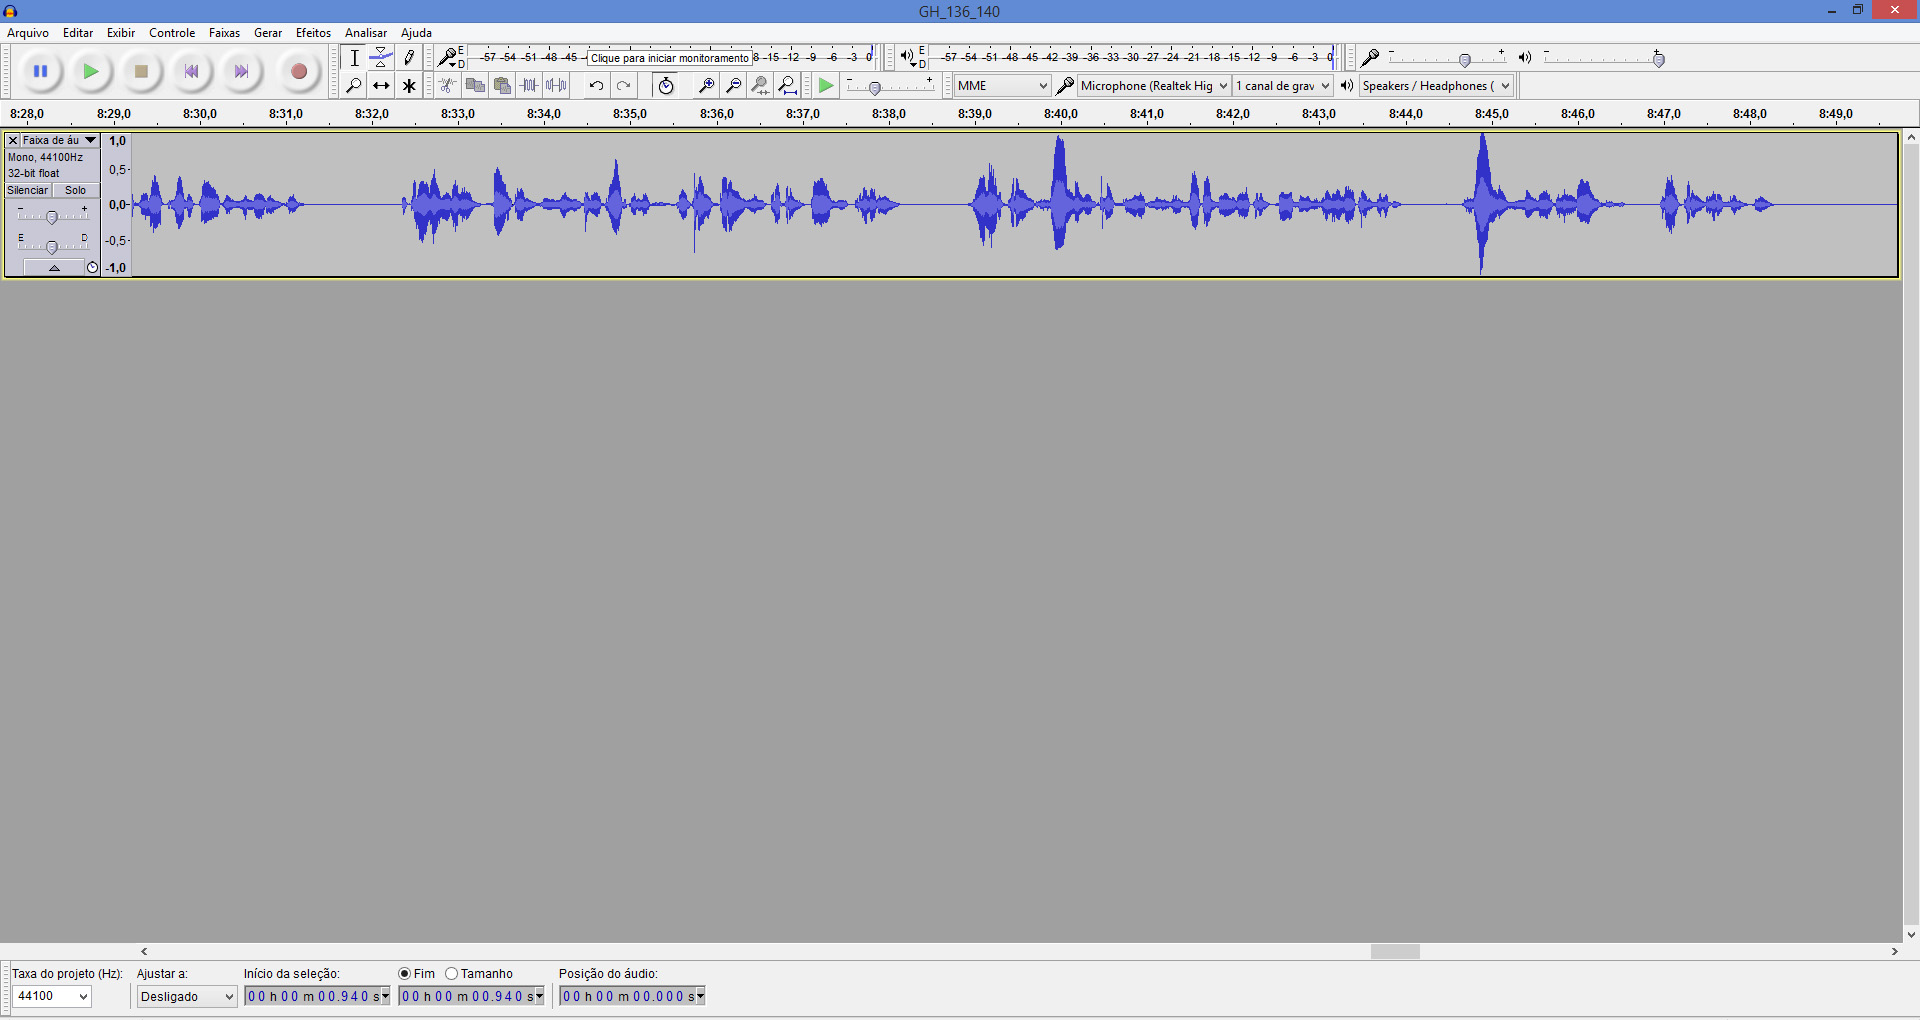The image size is (1920, 1020).
Task: Click the Zoom In magnifier
Action: (x=706, y=86)
